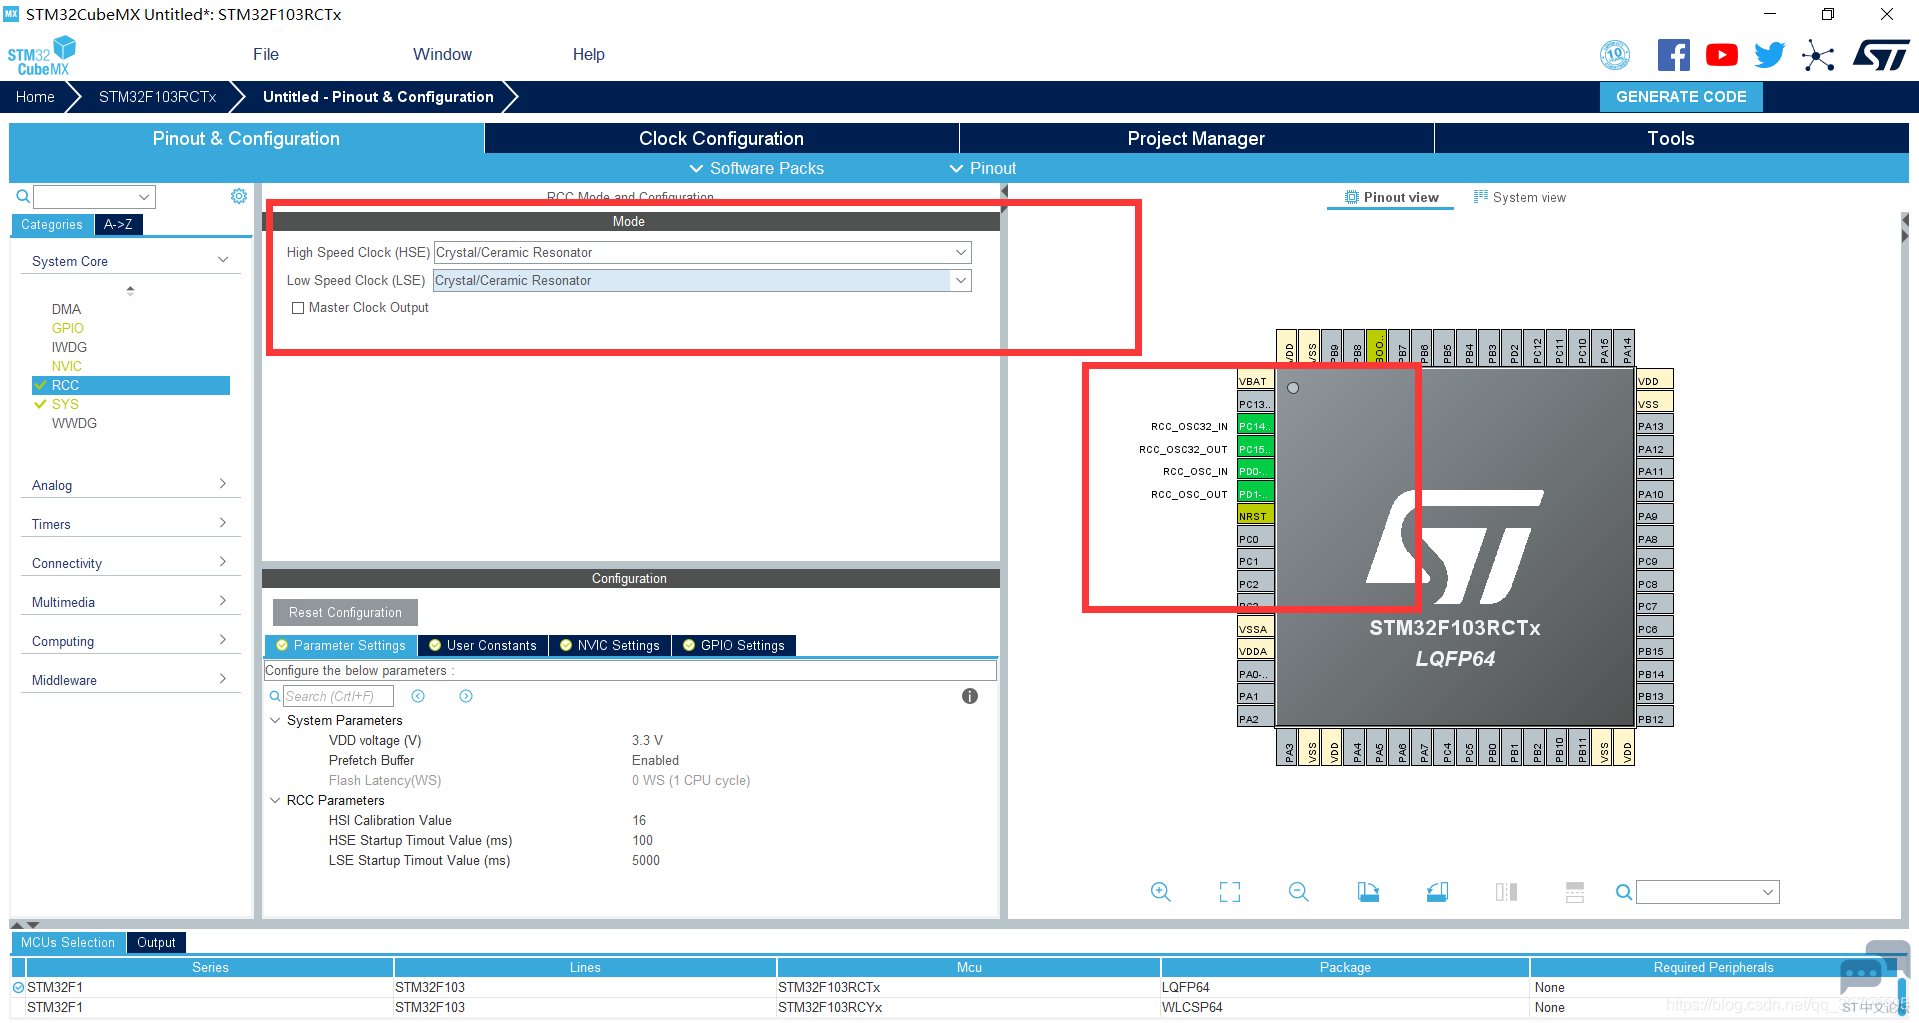The height and width of the screenshot is (1023, 1919).
Task: Open the ST 10-year anniversary badge icon
Action: coord(1615,55)
